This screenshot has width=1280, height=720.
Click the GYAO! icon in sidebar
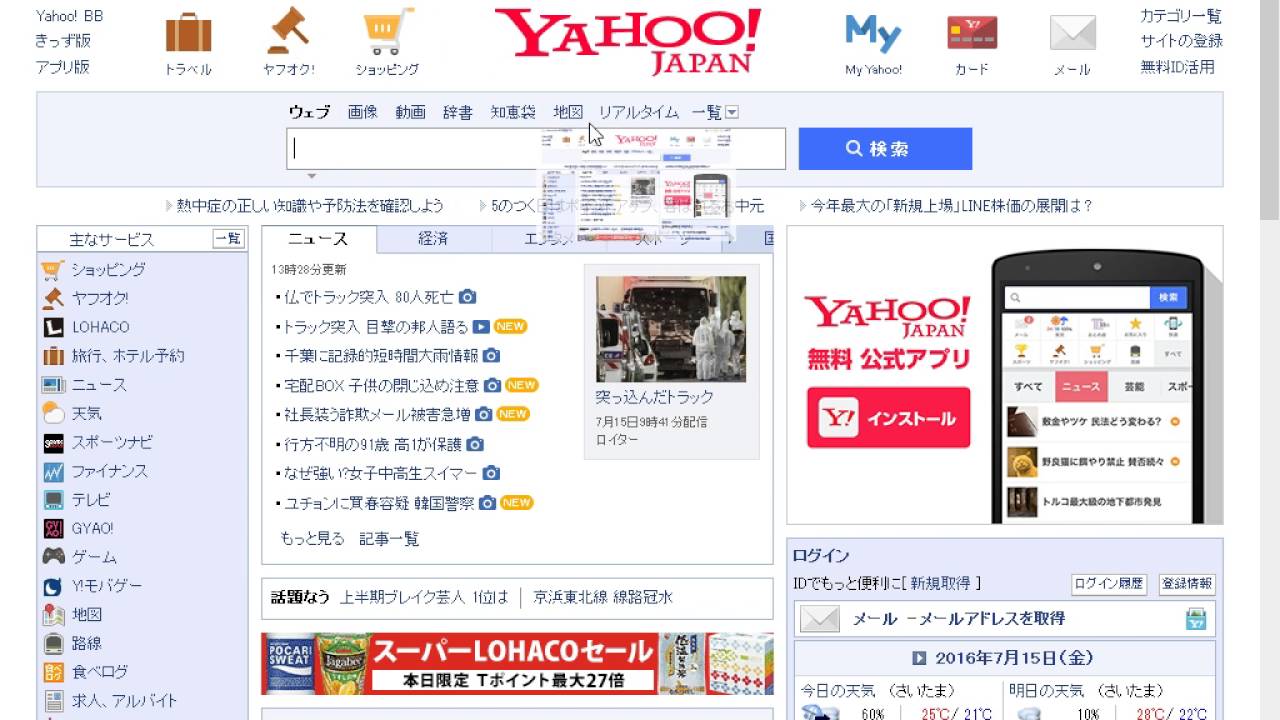click(53, 528)
